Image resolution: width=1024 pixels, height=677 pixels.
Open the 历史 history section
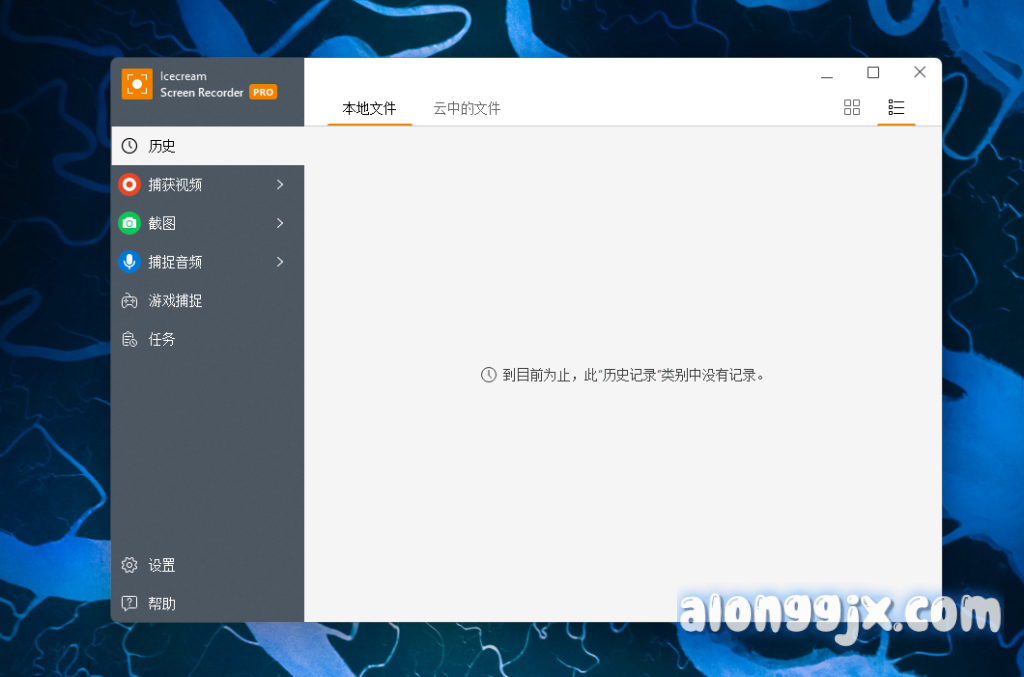click(162, 146)
